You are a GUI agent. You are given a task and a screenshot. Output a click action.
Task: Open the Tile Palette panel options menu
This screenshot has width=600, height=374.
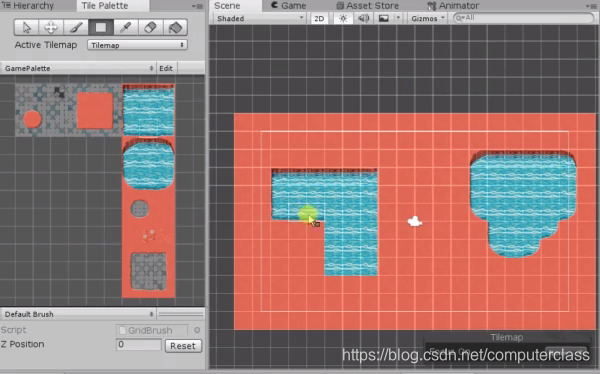click(x=197, y=6)
